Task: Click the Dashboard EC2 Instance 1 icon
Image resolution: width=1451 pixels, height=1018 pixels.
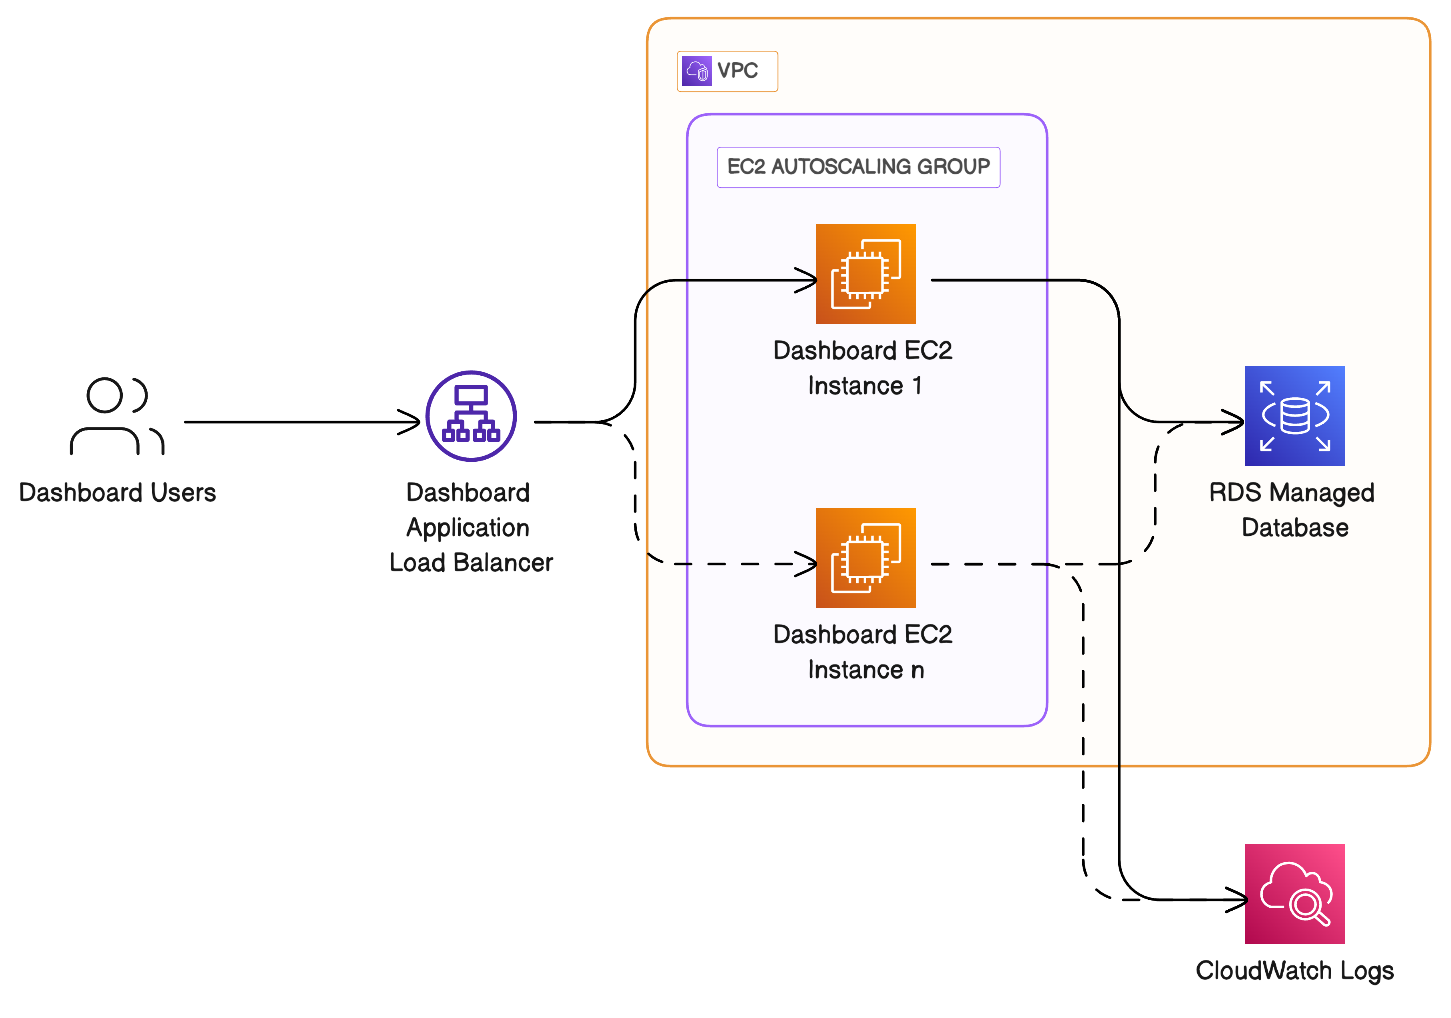Action: point(866,274)
